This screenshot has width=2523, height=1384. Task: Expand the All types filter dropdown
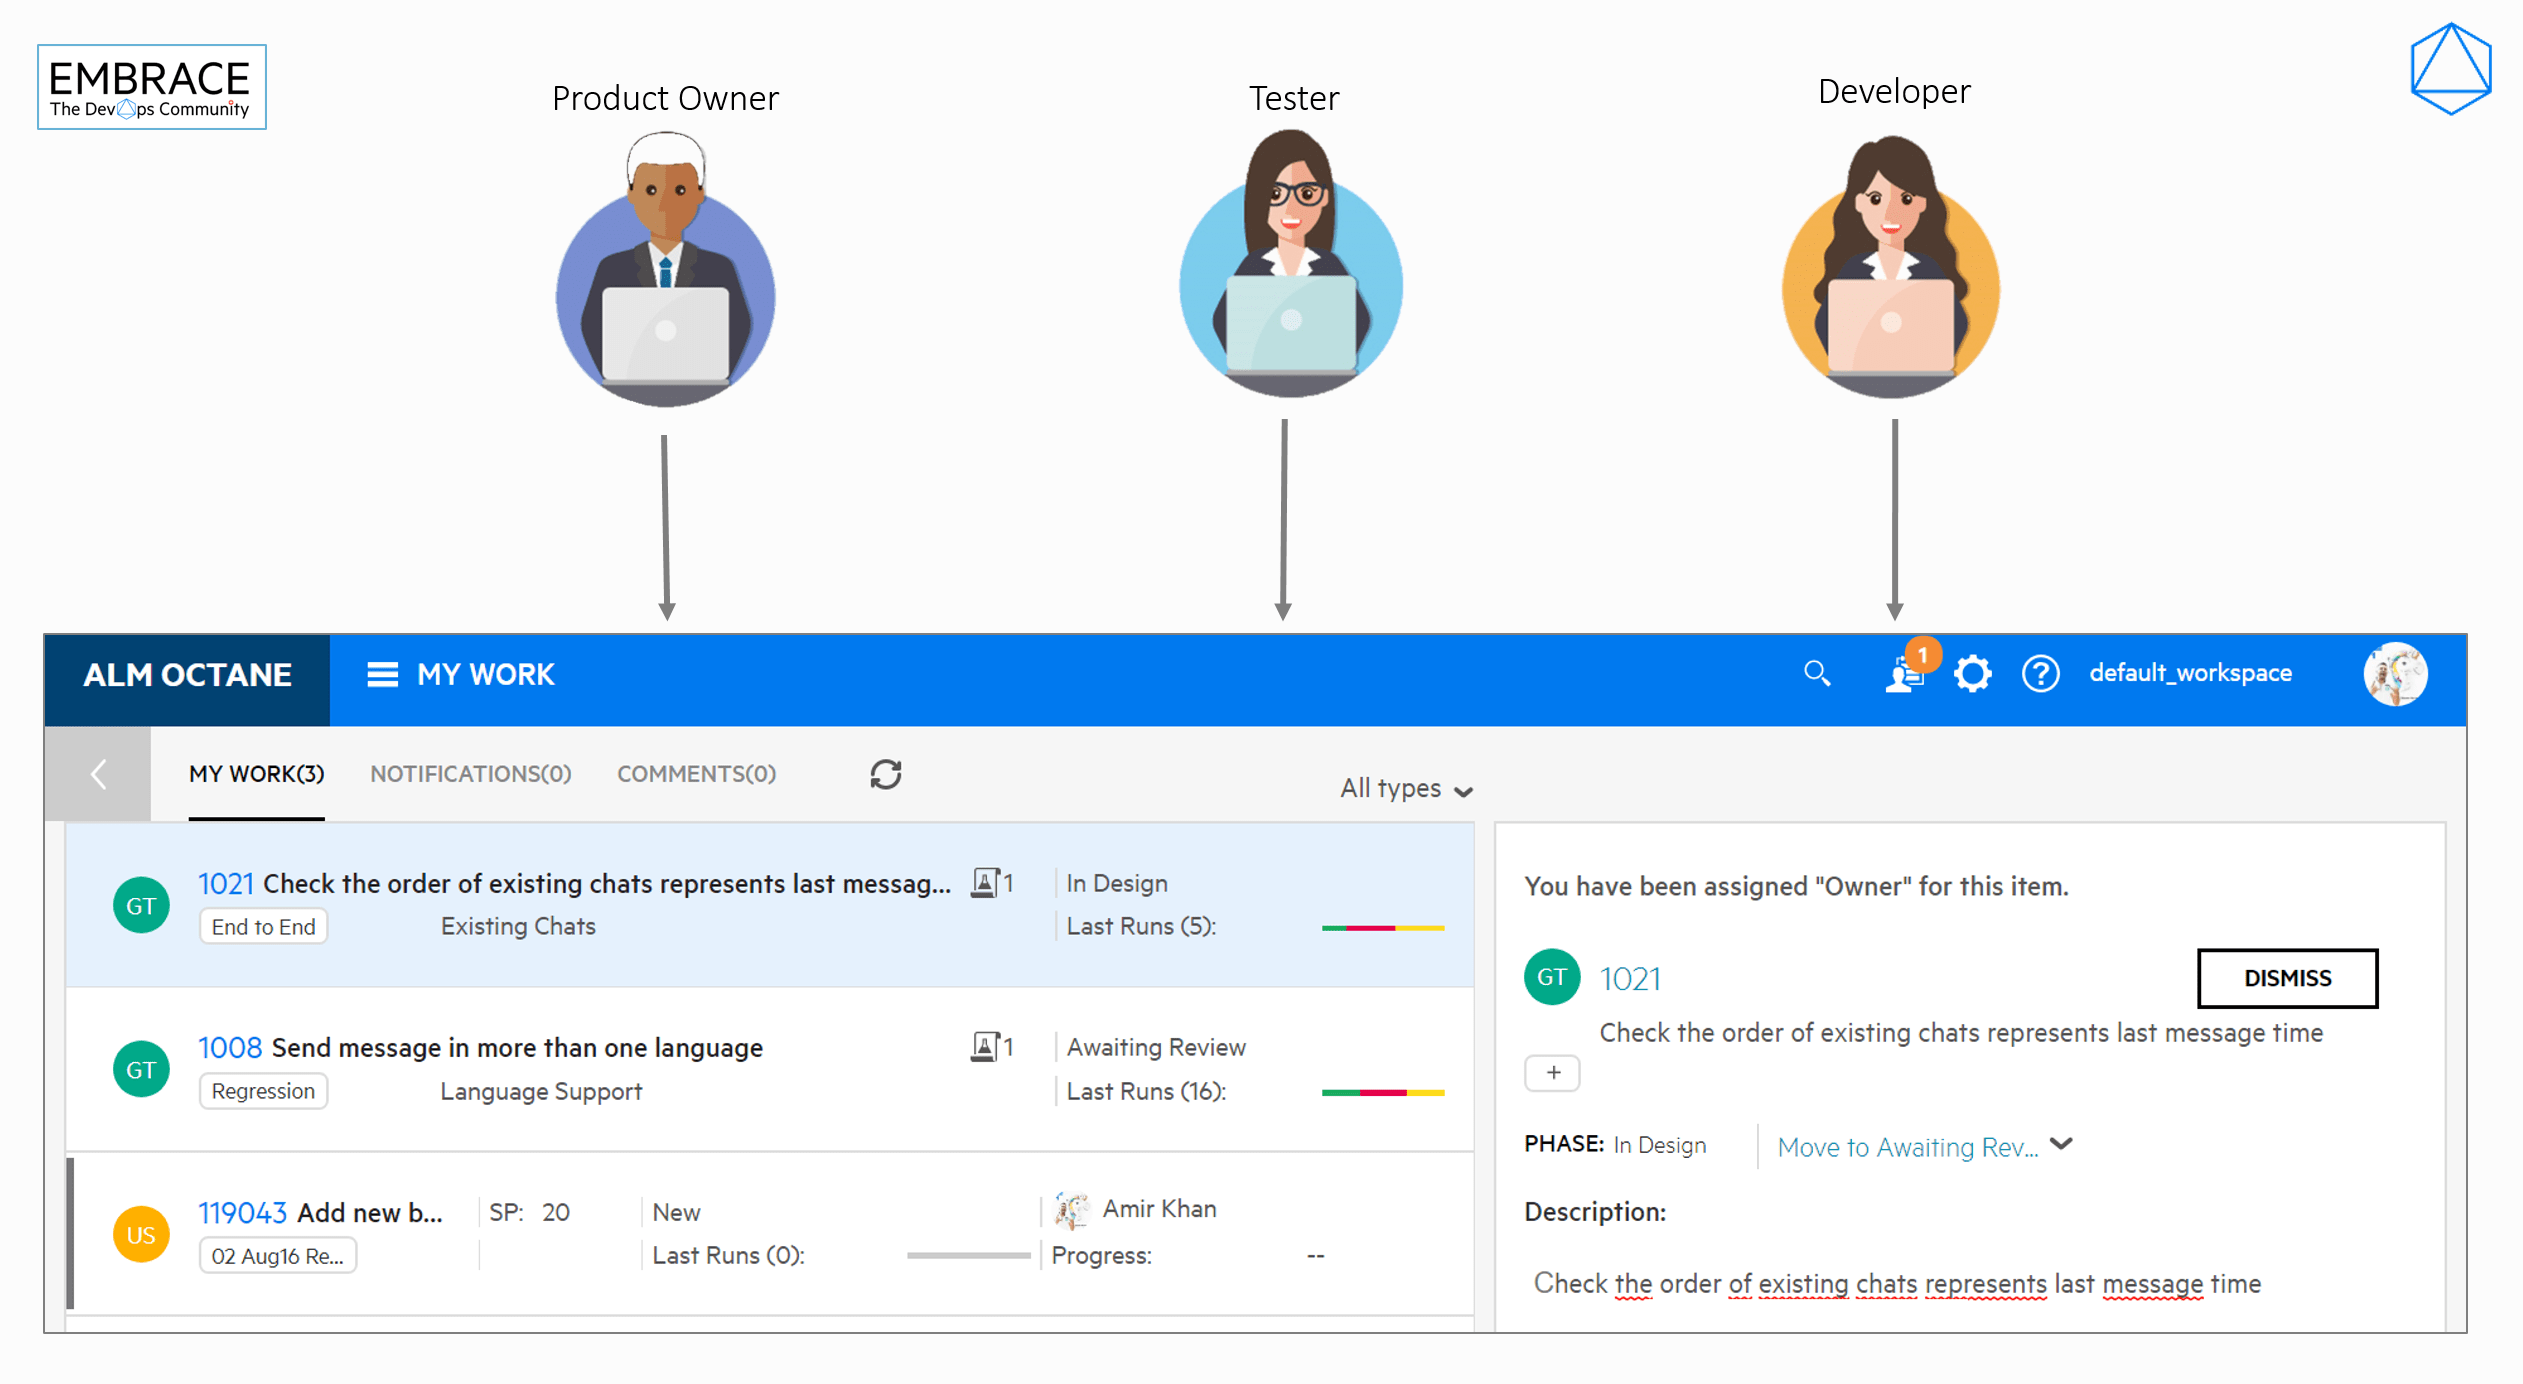tap(1405, 789)
